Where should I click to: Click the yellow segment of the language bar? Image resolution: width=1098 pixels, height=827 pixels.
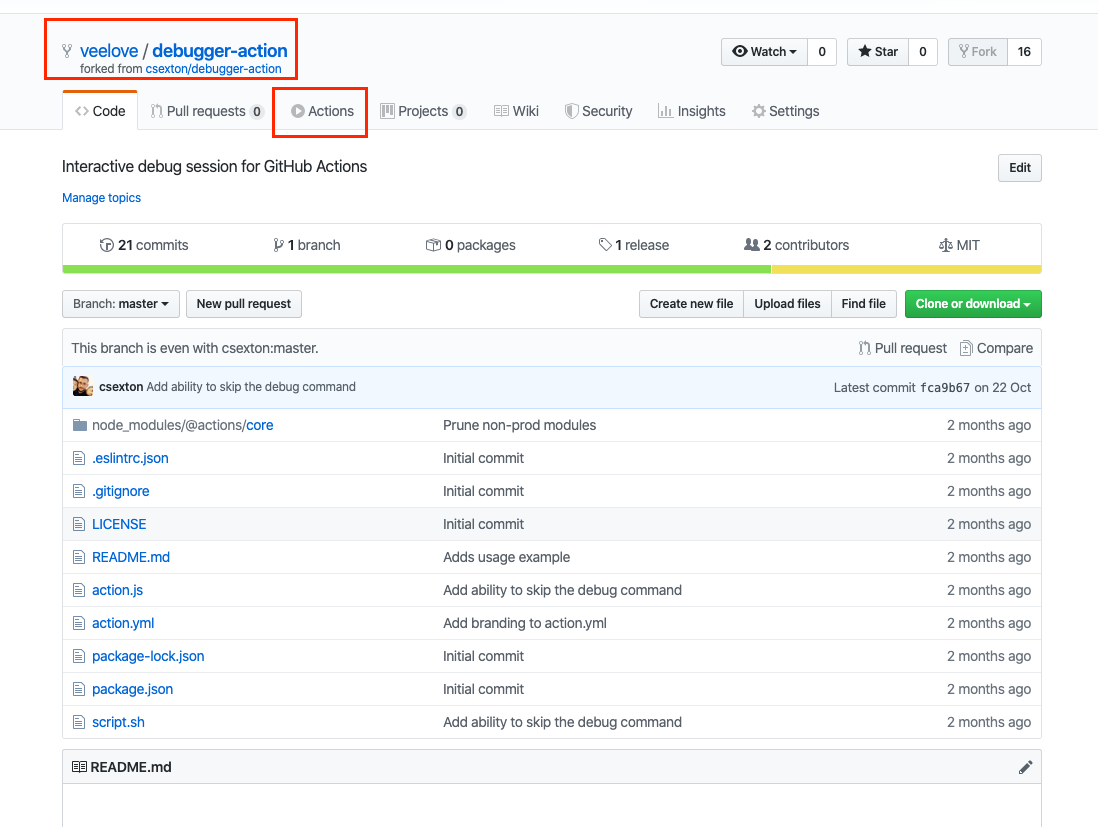(906, 269)
